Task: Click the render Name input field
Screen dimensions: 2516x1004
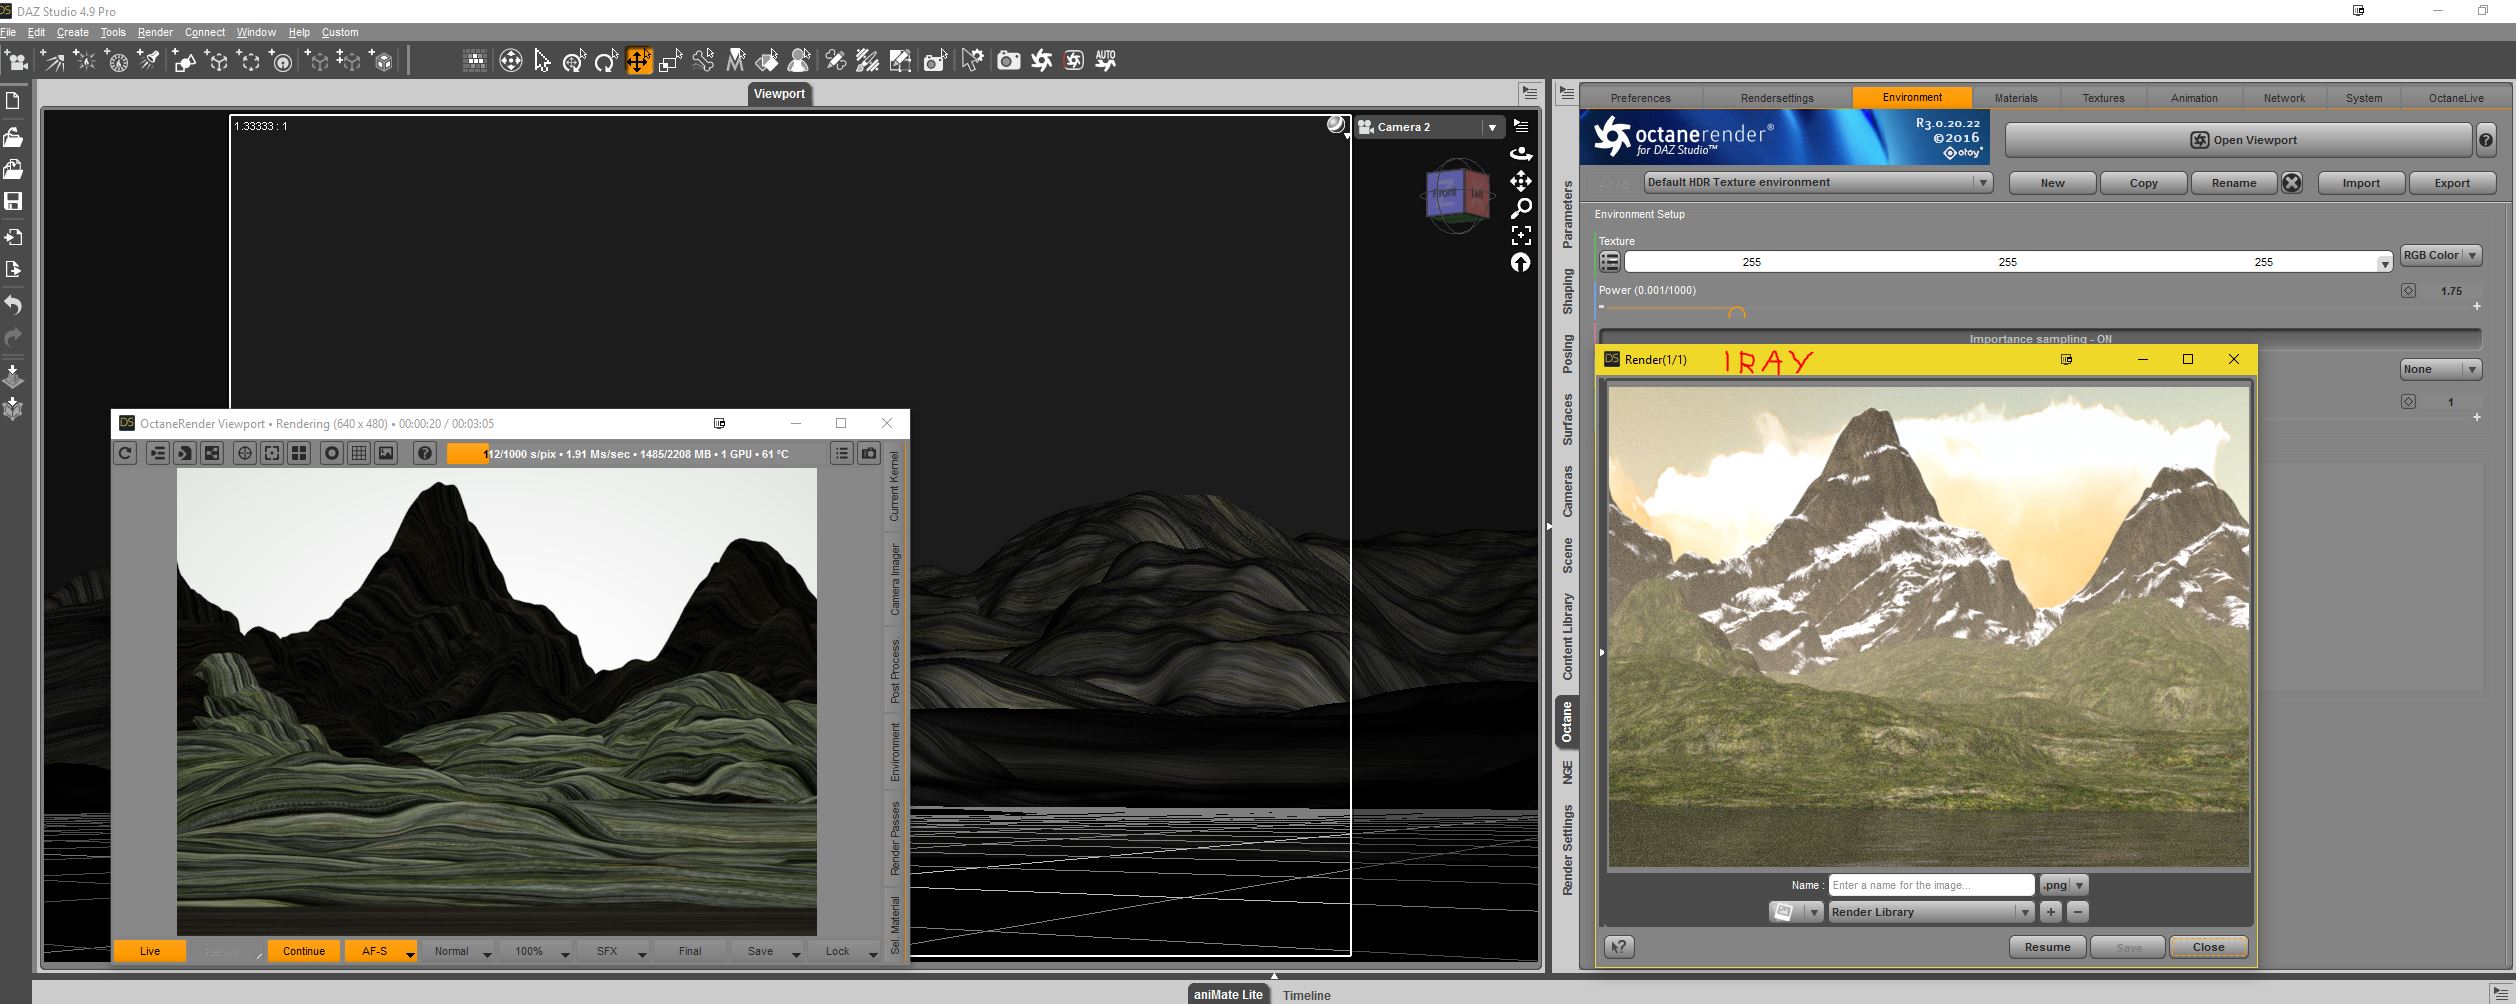Action: click(x=1932, y=885)
